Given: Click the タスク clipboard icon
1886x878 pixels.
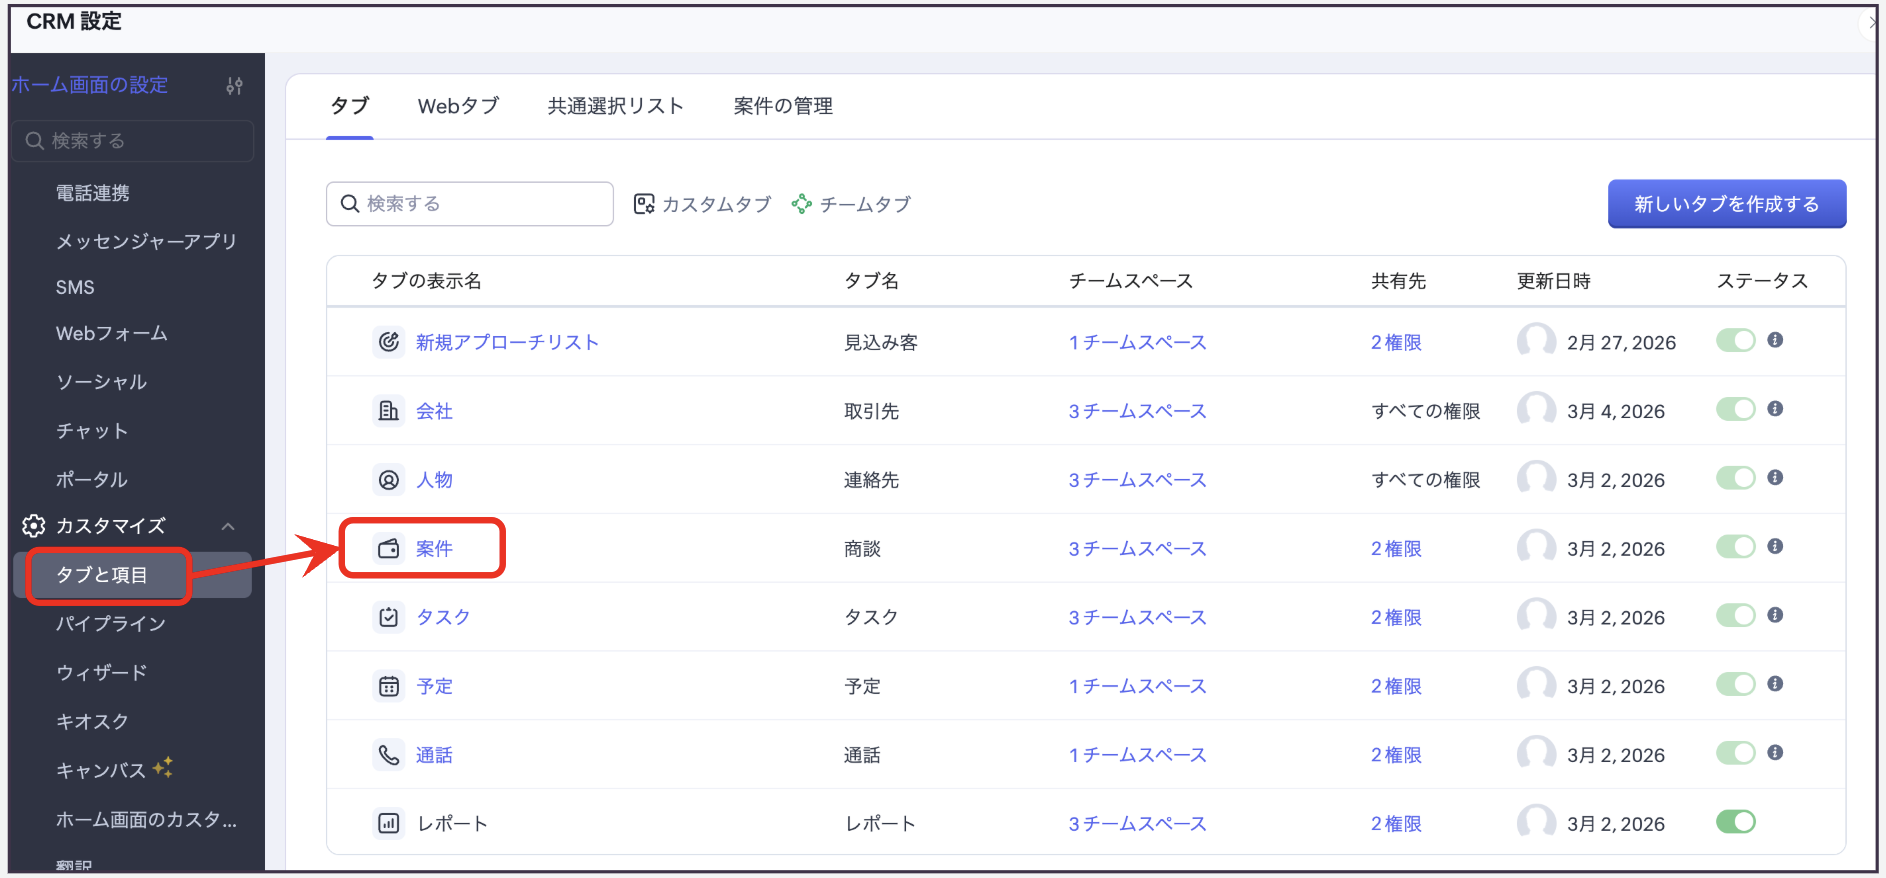Looking at the screenshot, I should pos(388,617).
